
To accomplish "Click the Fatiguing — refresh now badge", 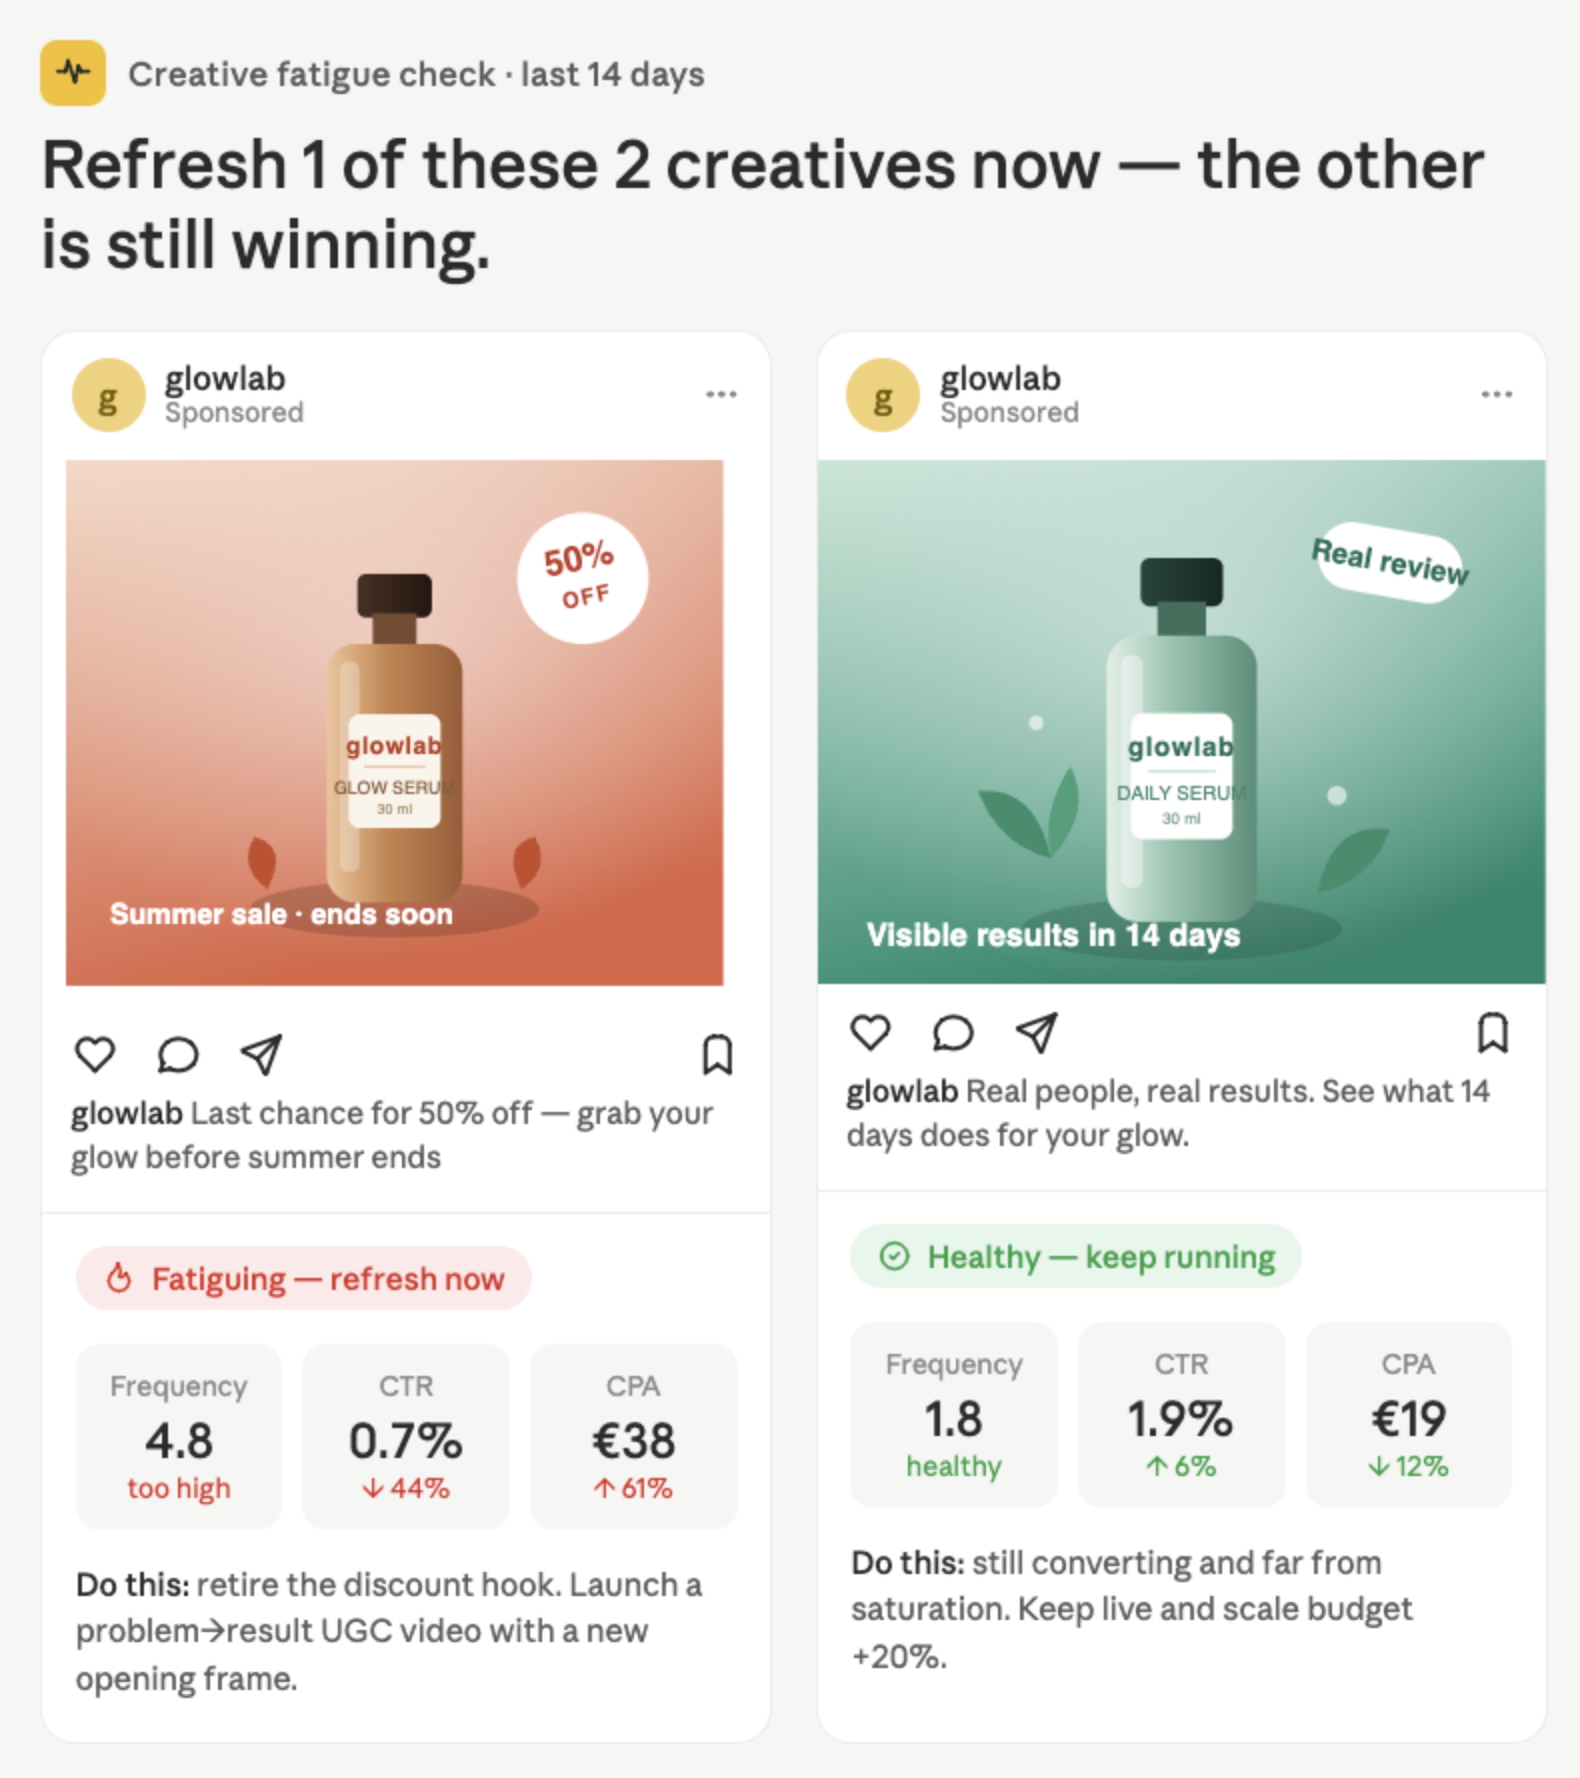I will click(x=304, y=1278).
